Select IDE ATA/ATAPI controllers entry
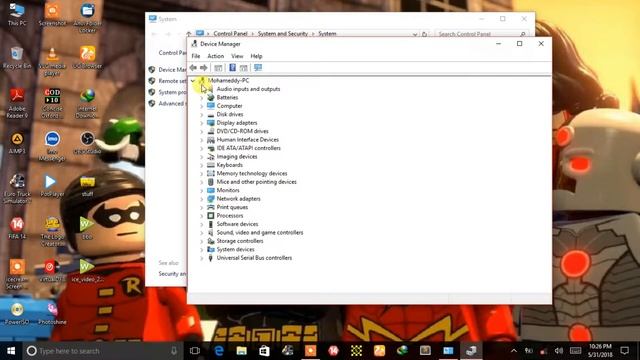The image size is (640, 360). pyautogui.click(x=249, y=148)
